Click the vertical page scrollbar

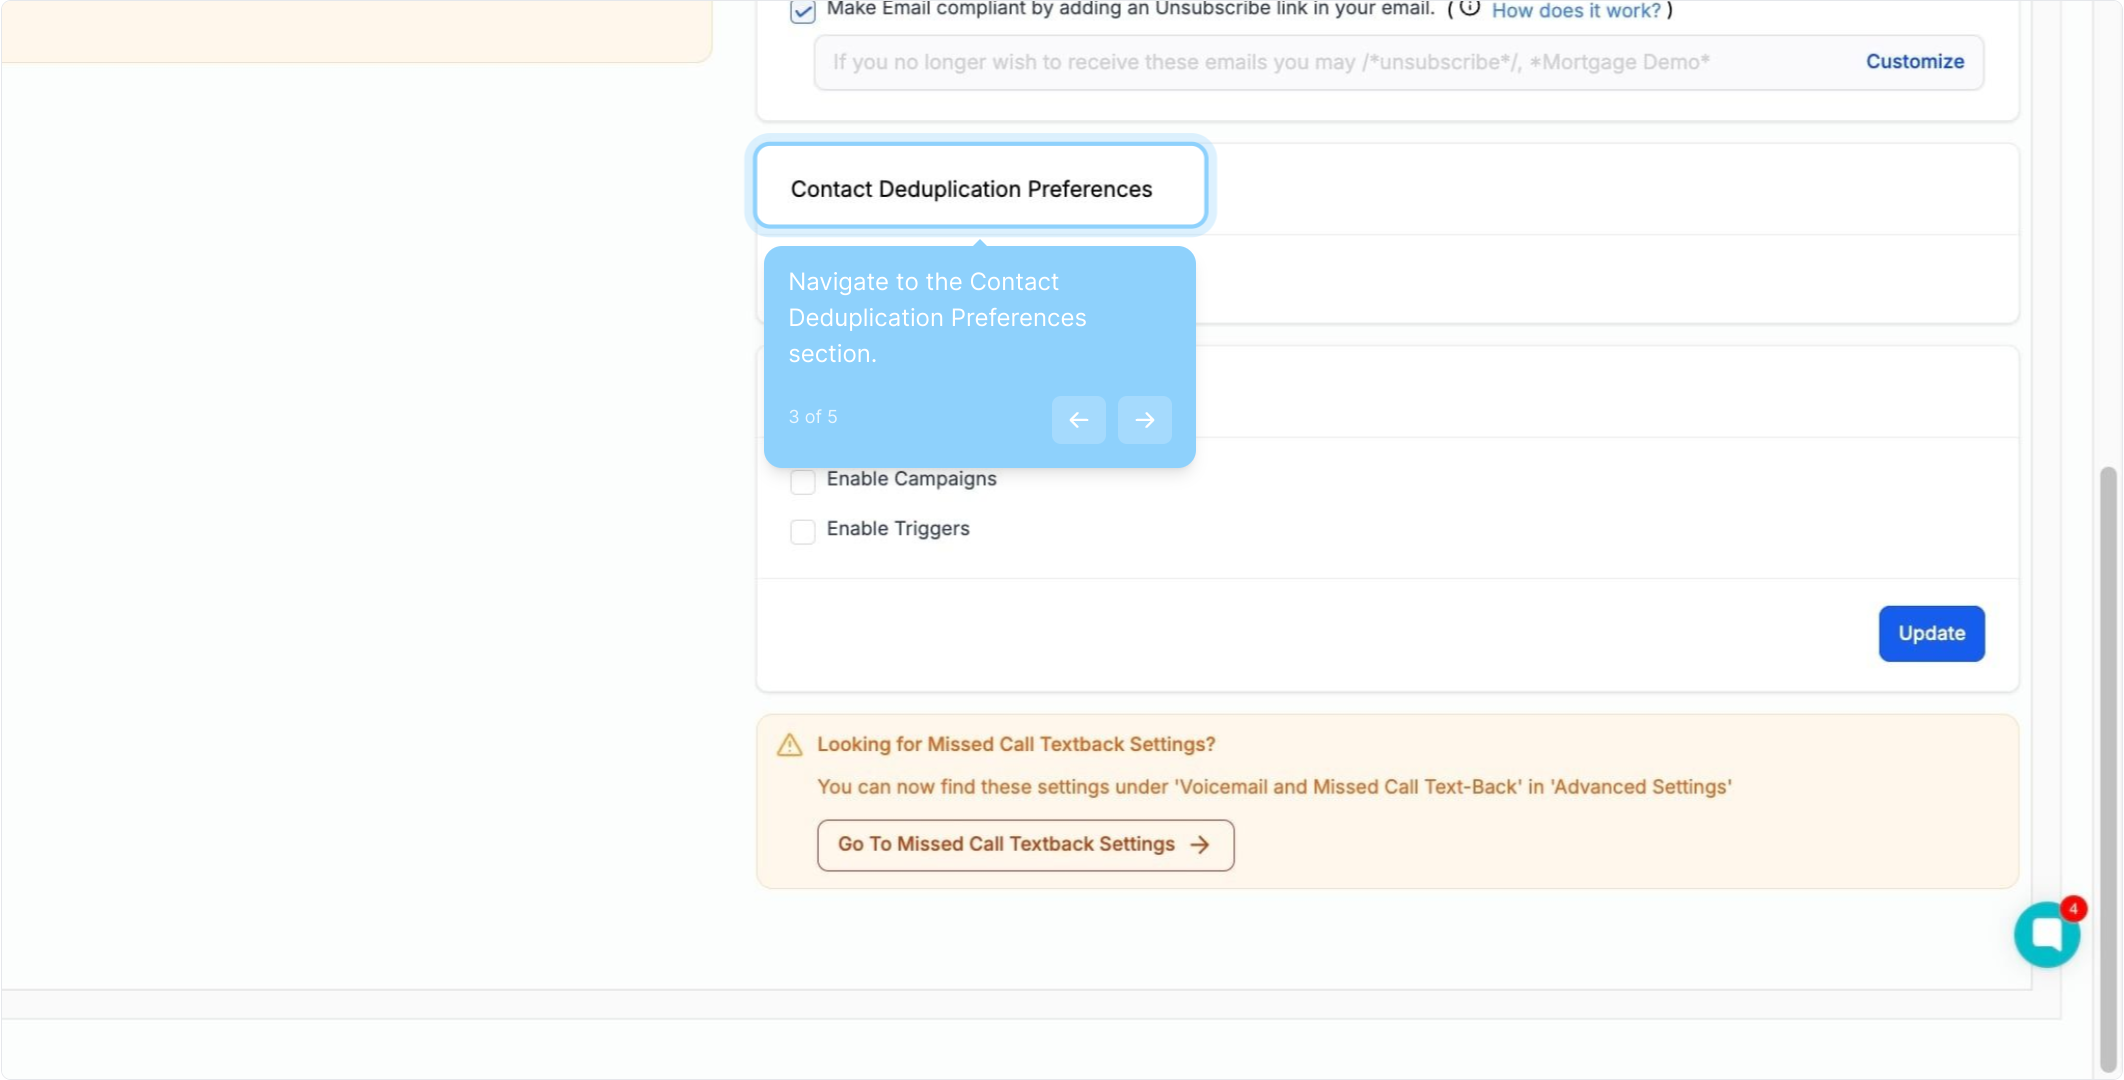pos(2107,760)
